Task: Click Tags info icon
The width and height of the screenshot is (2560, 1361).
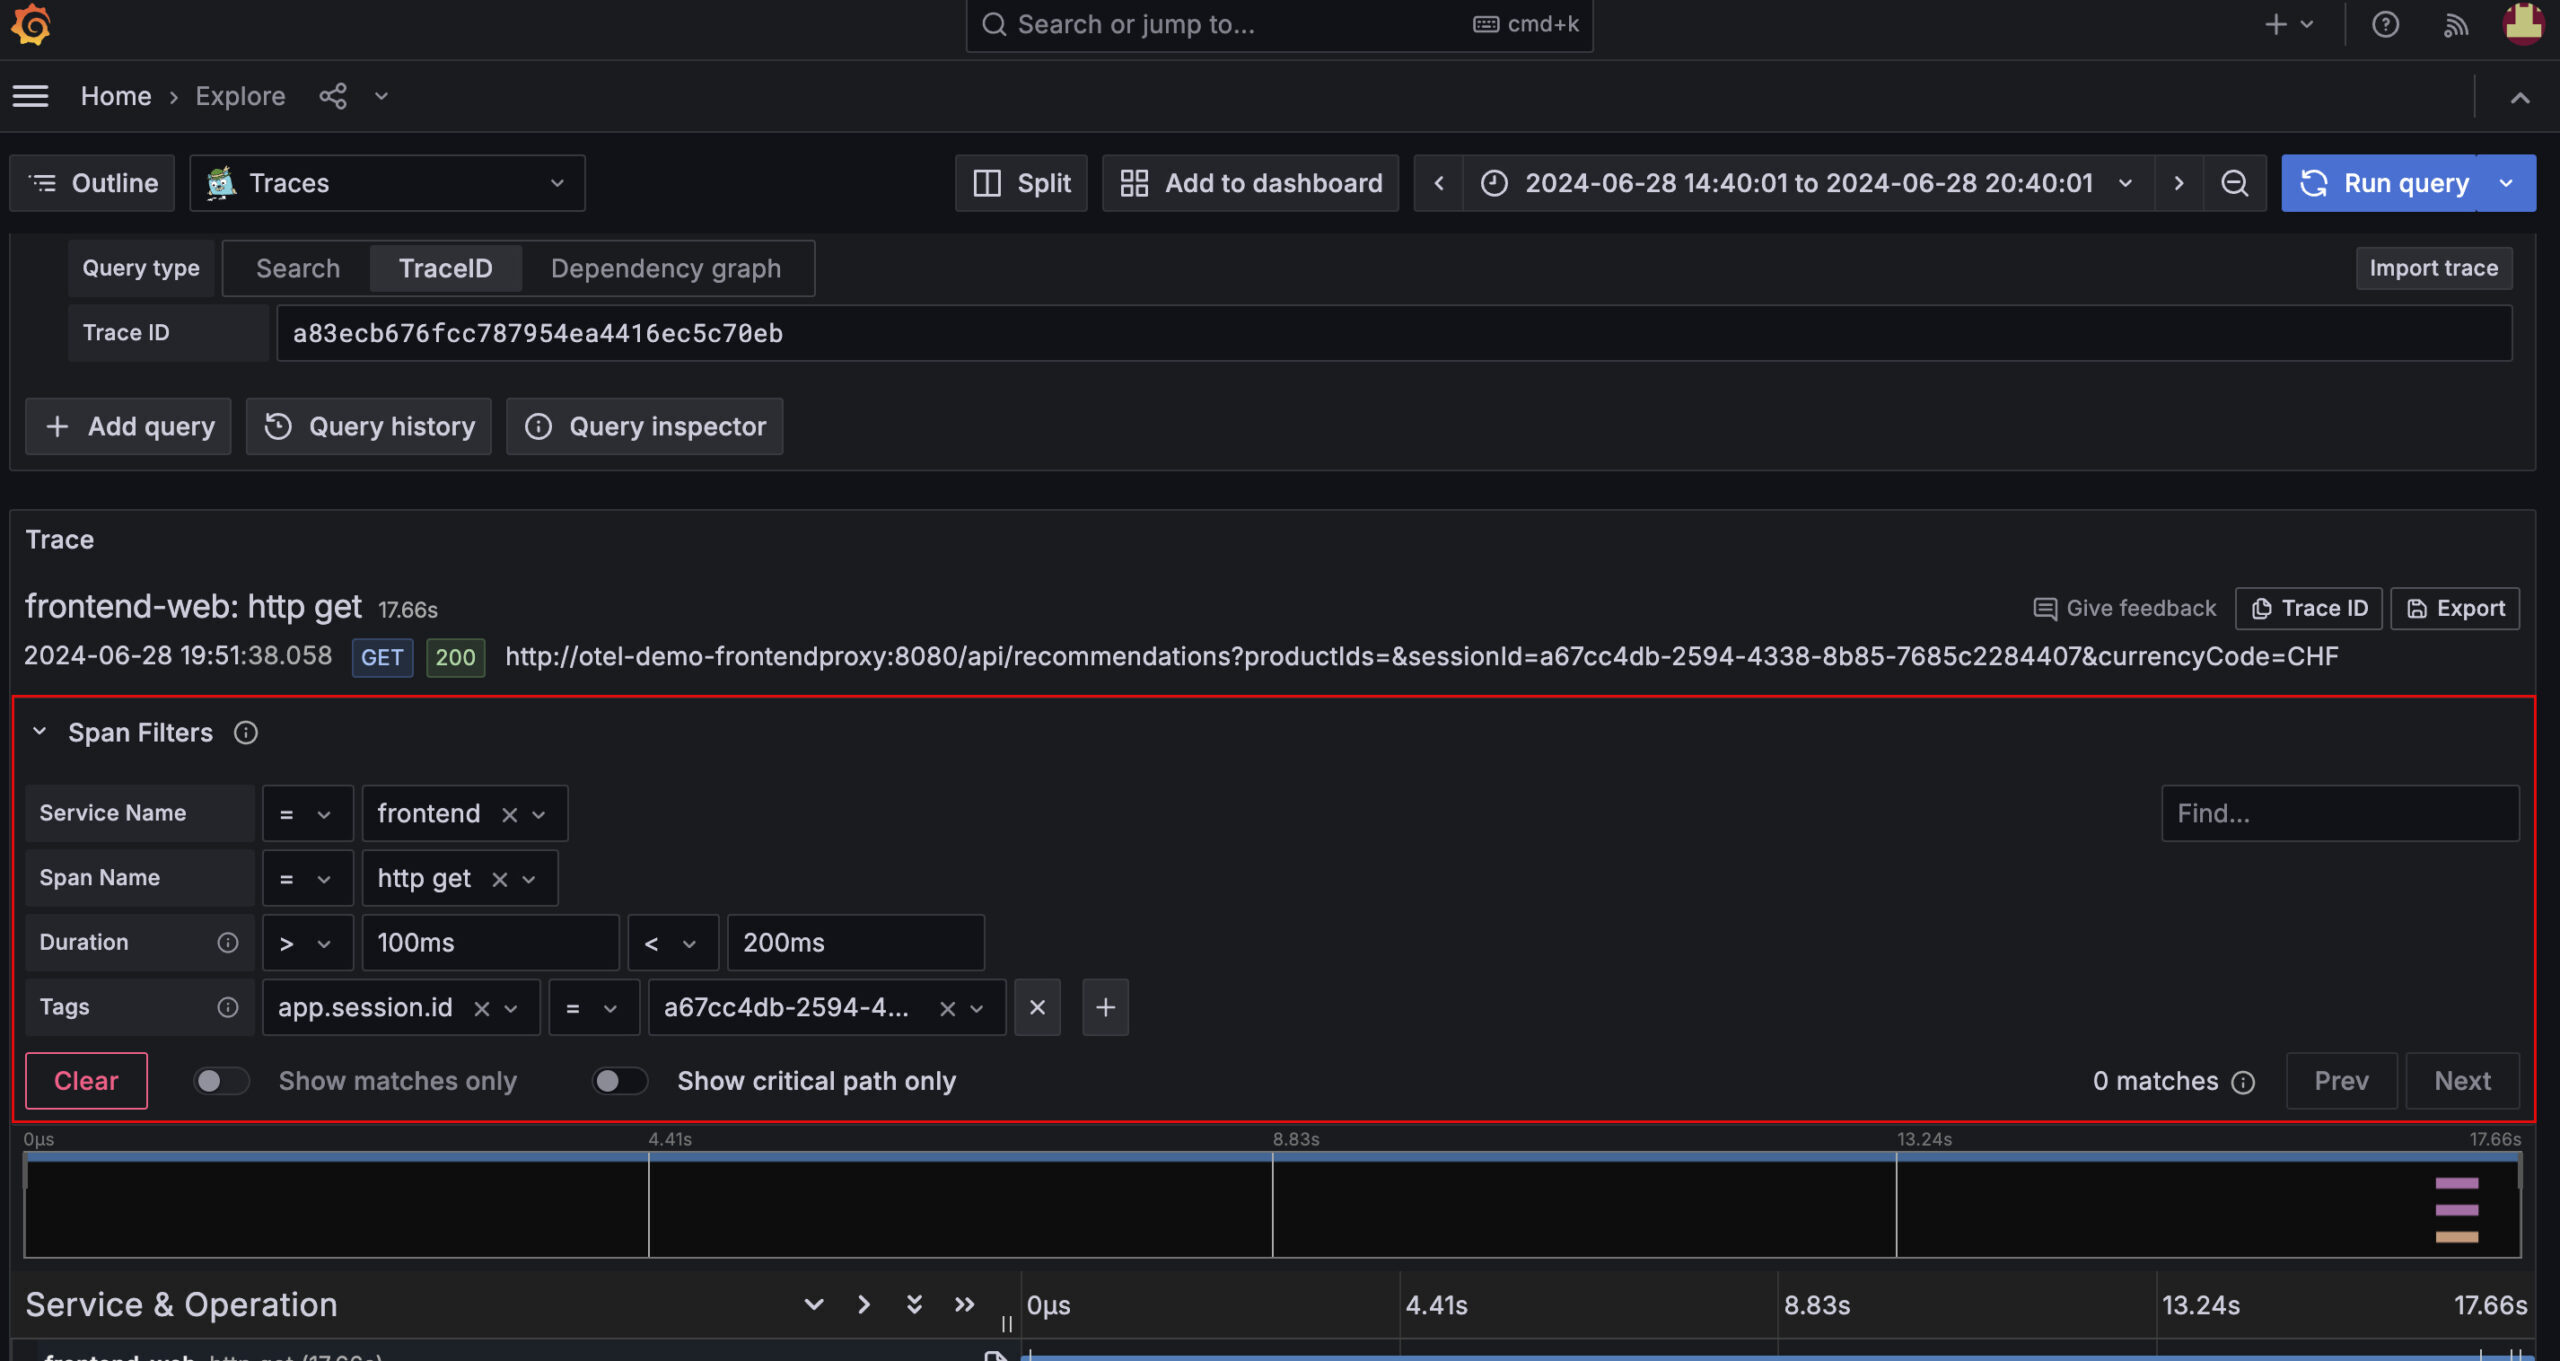Action: 228,1007
